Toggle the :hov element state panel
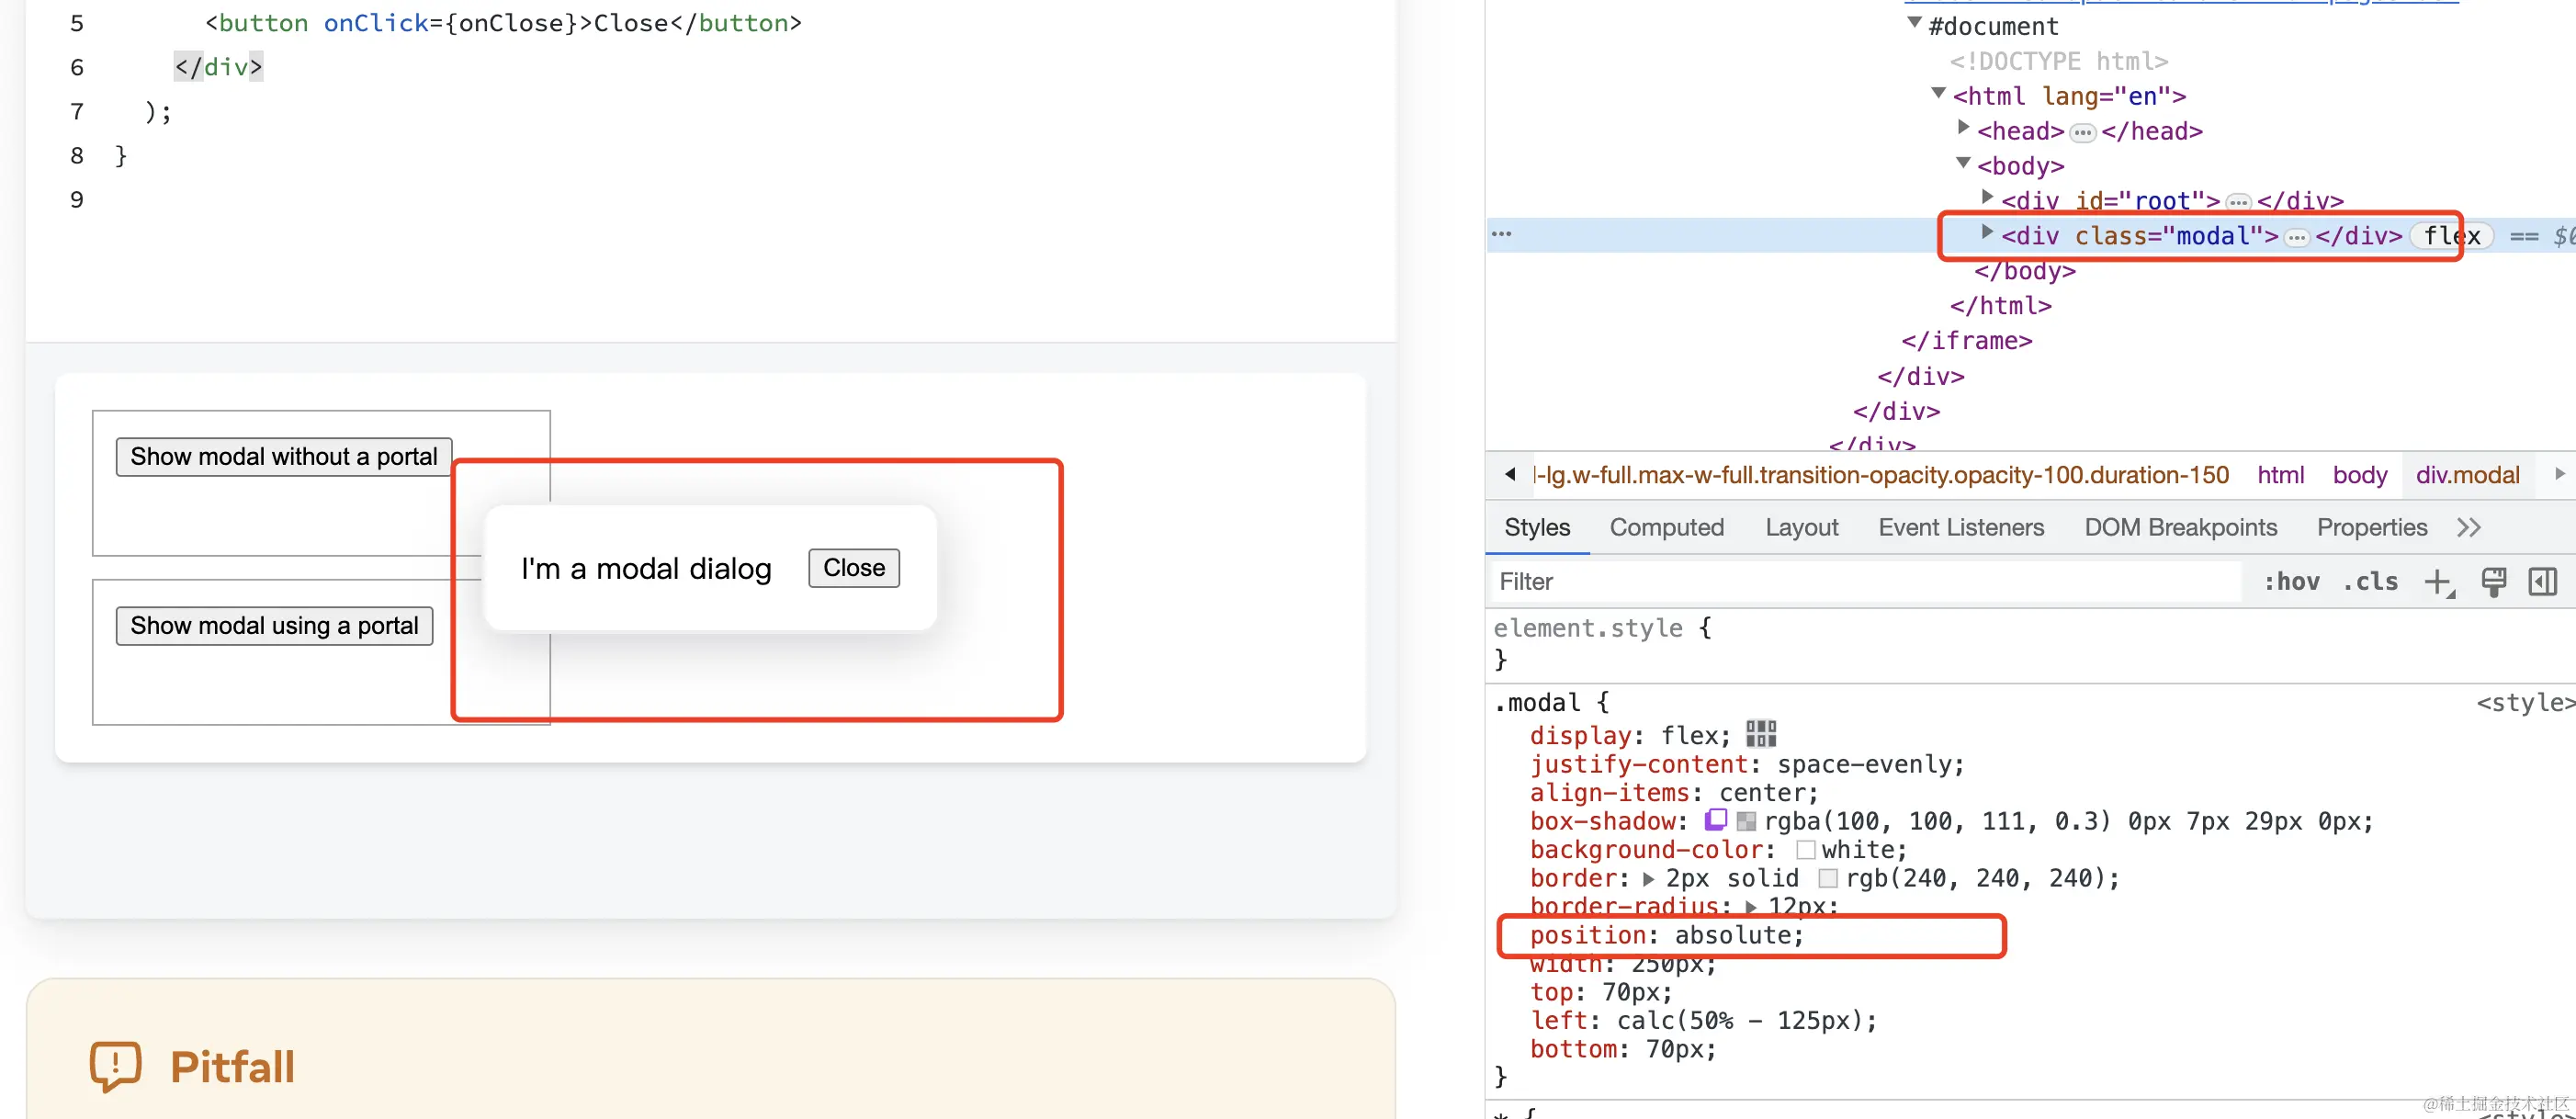Viewport: 2576px width, 1119px height. (x=2291, y=581)
